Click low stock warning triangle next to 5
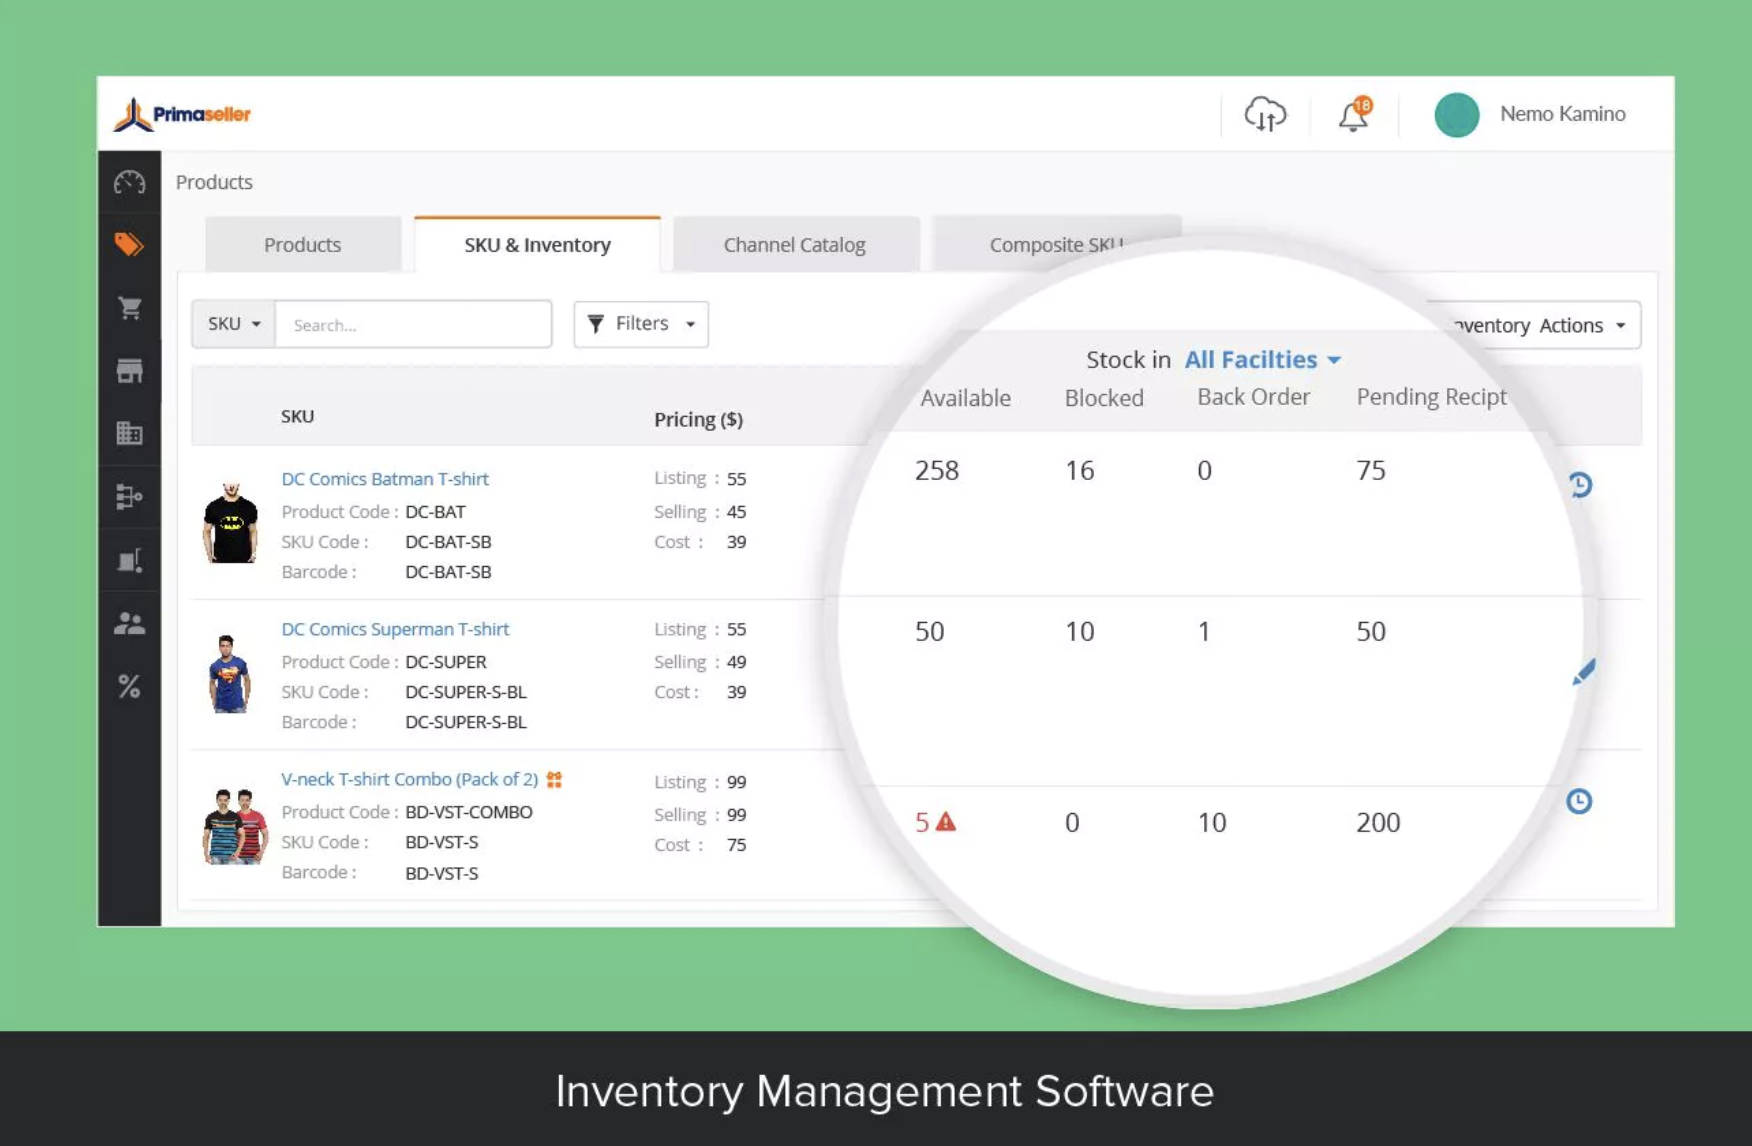 (x=946, y=821)
